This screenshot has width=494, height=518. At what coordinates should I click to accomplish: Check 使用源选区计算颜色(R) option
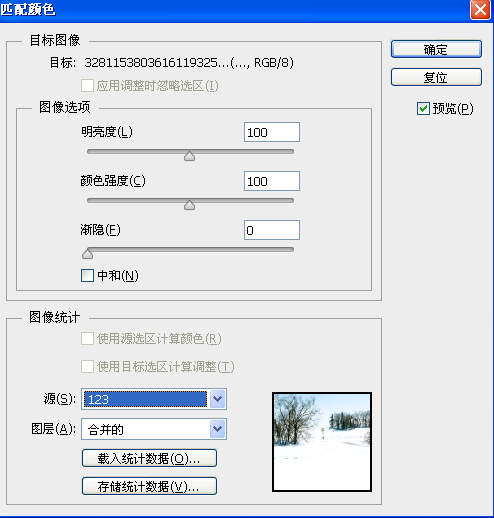click(x=87, y=339)
